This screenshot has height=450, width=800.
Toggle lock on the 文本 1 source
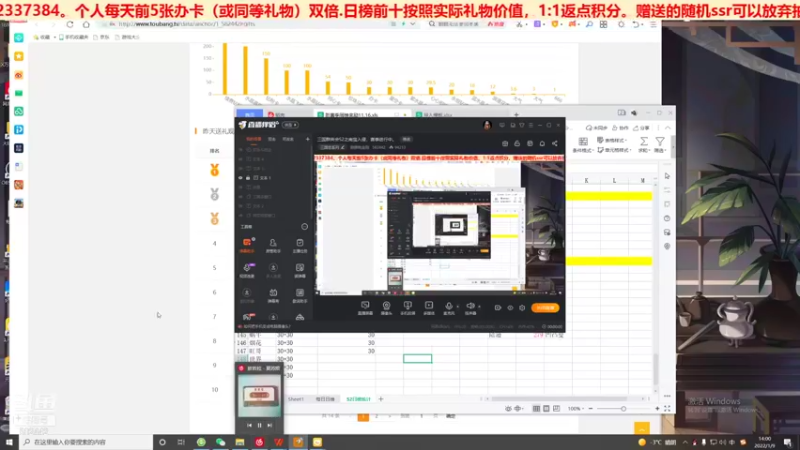pyautogui.click(x=248, y=178)
